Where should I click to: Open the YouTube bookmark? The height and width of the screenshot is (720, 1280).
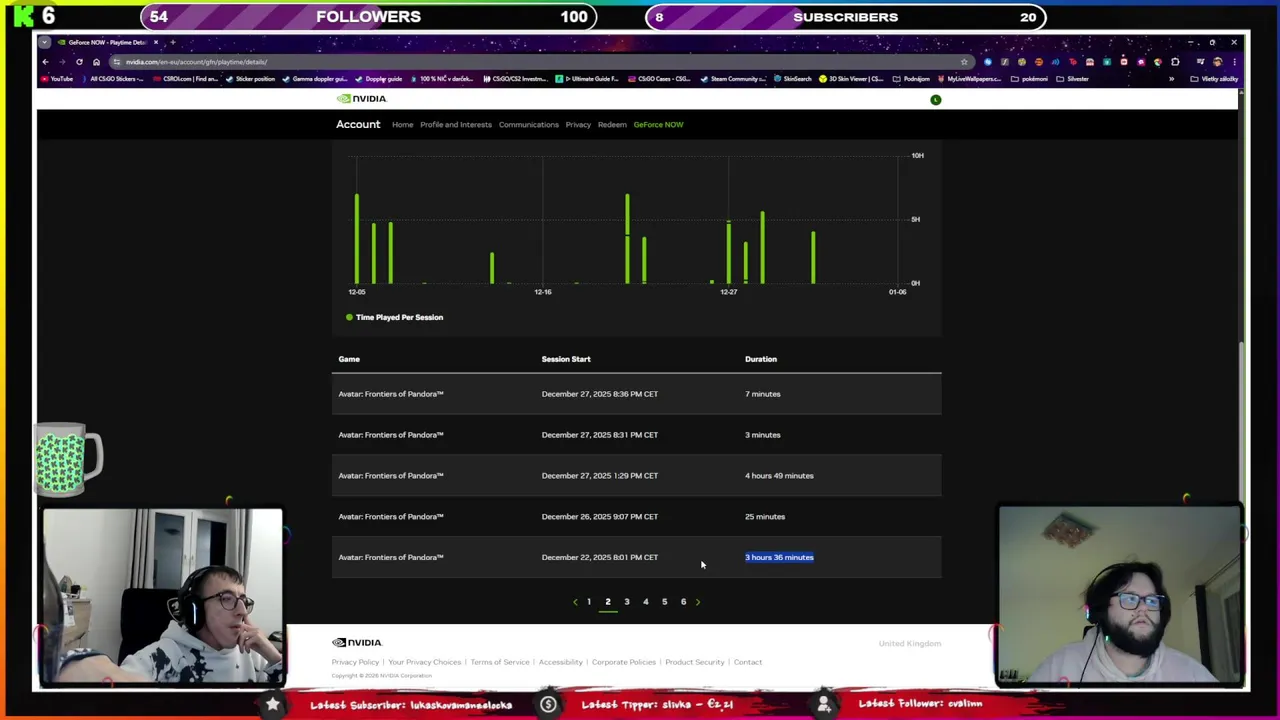point(57,79)
